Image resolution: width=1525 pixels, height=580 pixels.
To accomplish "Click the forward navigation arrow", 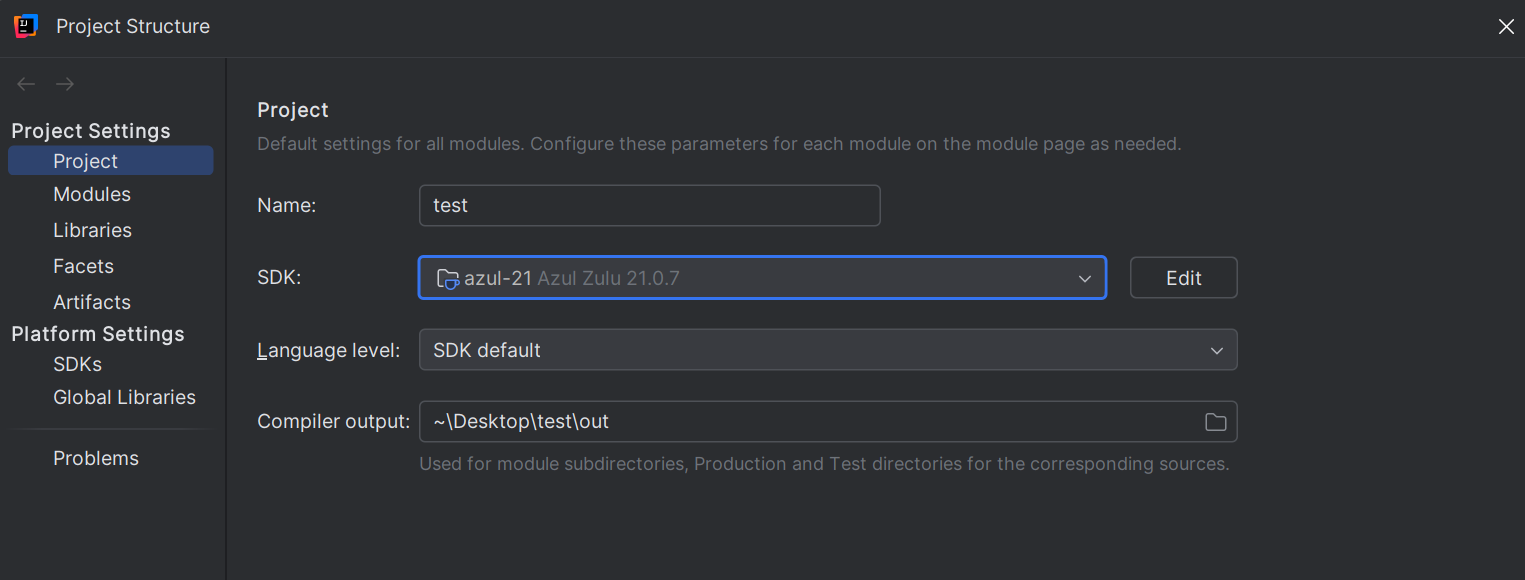I will click(x=64, y=84).
